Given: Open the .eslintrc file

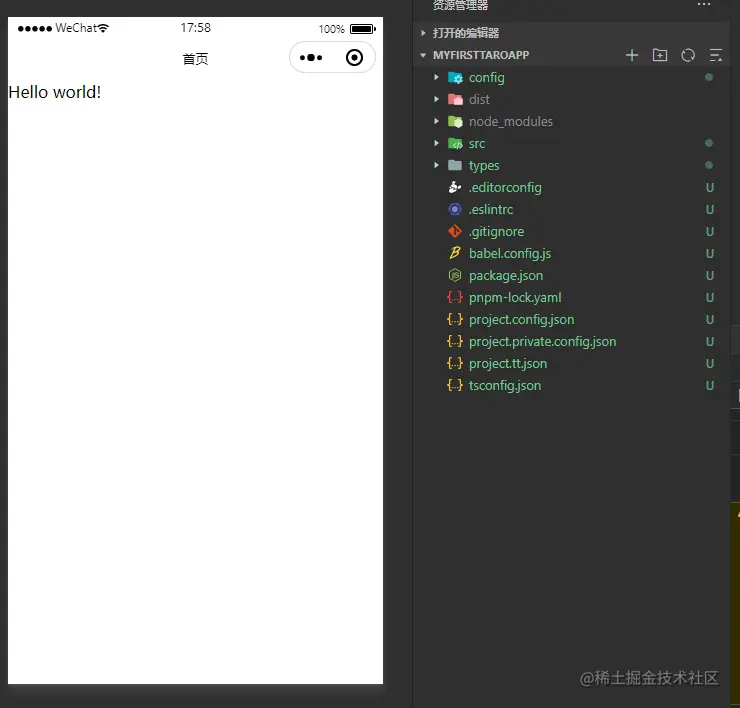Looking at the screenshot, I should [x=491, y=210].
